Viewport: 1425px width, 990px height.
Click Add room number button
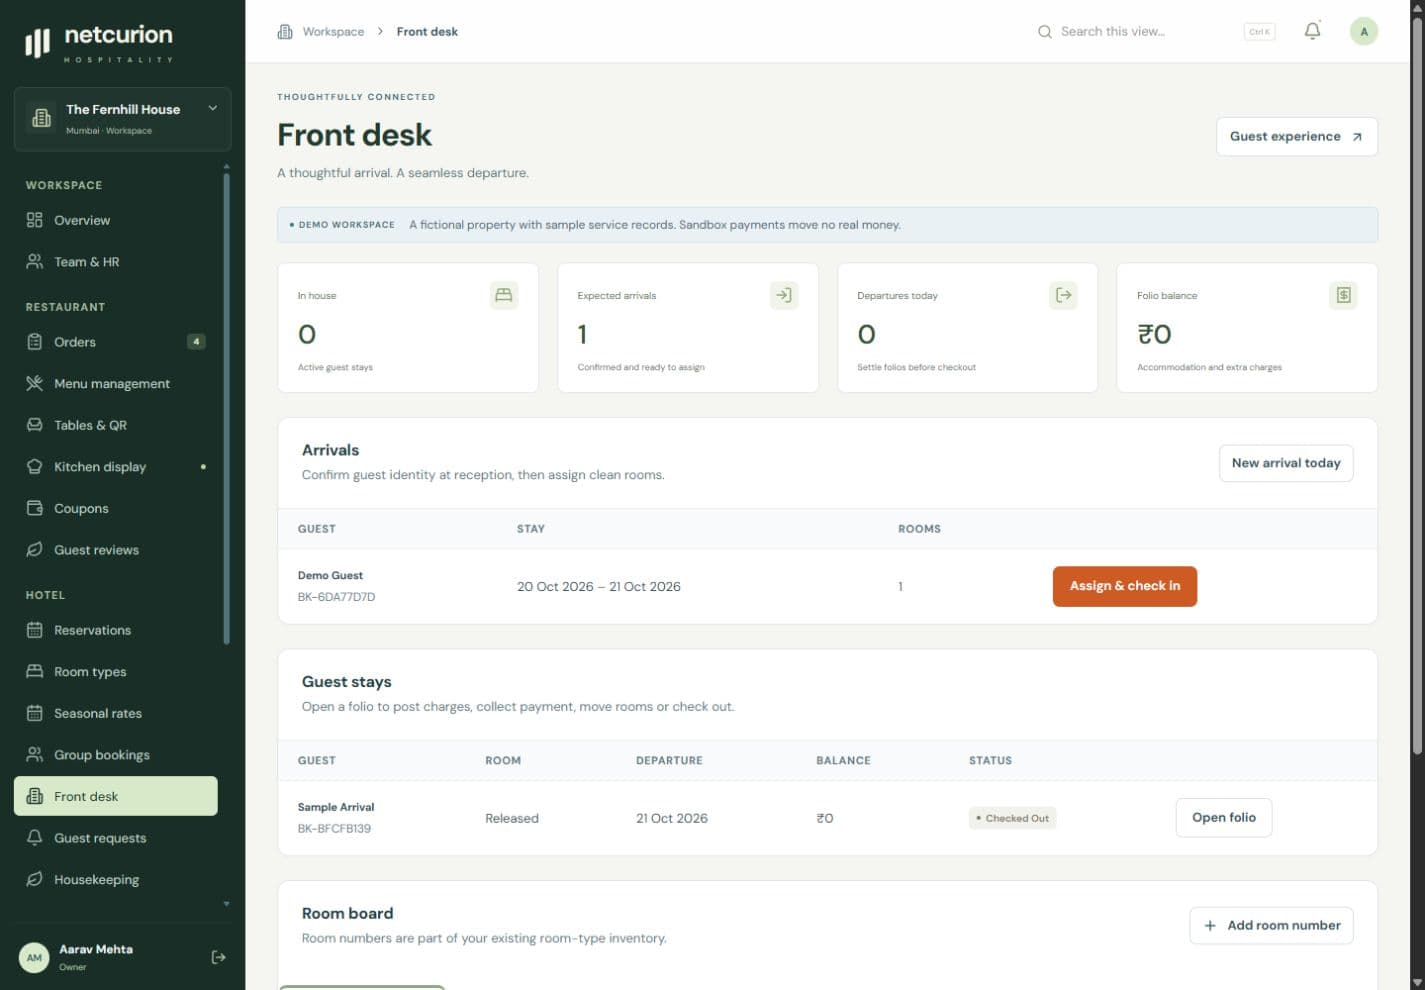point(1271,926)
